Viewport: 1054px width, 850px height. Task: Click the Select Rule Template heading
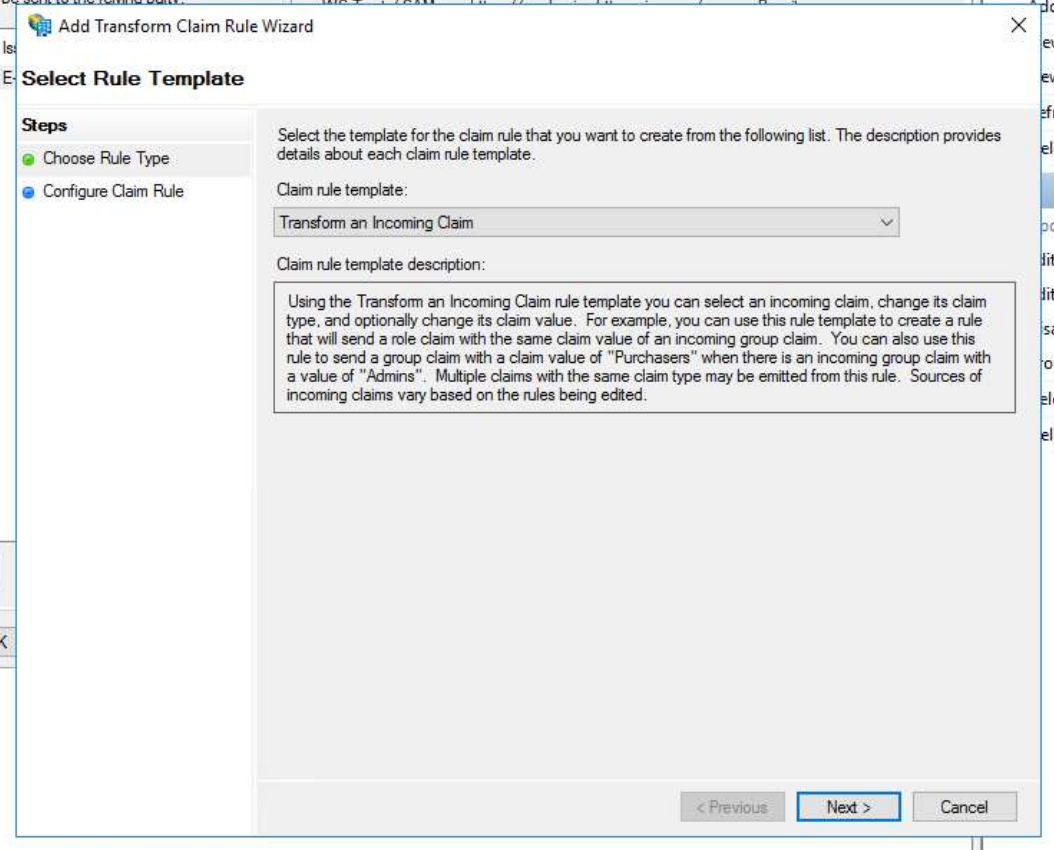(132, 78)
